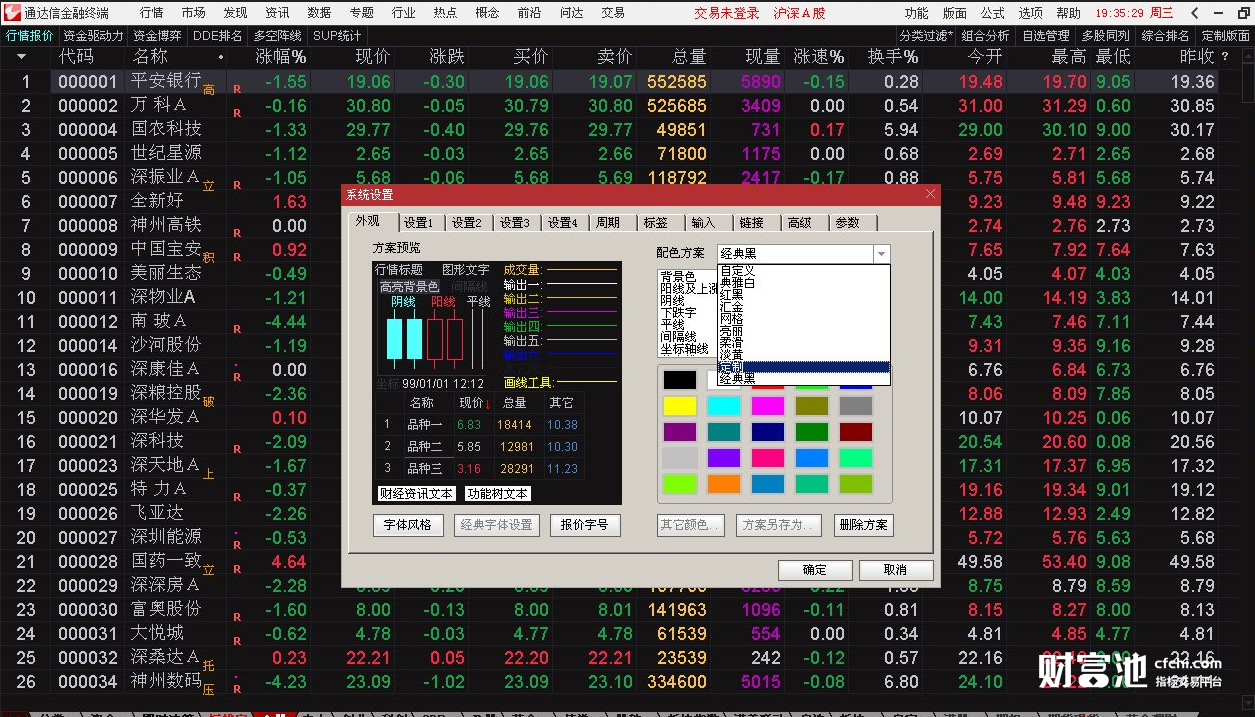This screenshot has width=1255, height=717.
Task: Open the 行情 menu
Action: (x=152, y=13)
